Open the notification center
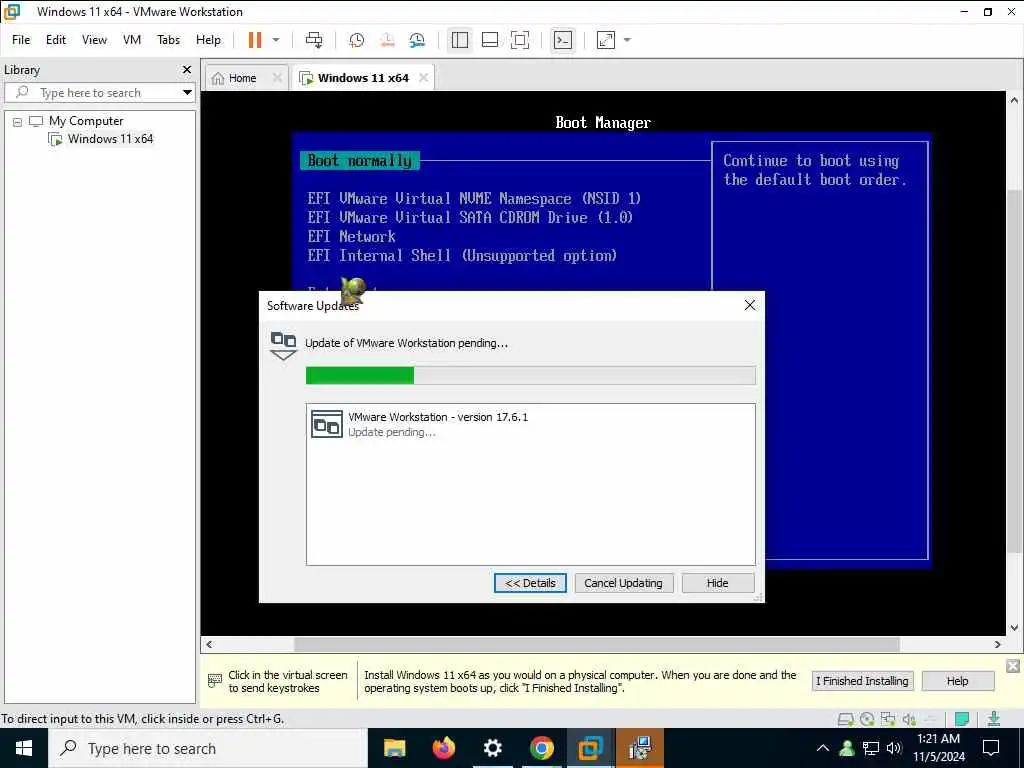 991,748
